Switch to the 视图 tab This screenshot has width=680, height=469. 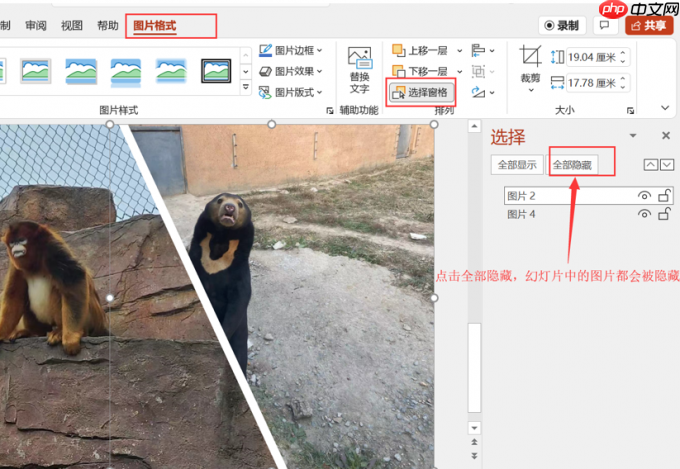(x=72, y=26)
